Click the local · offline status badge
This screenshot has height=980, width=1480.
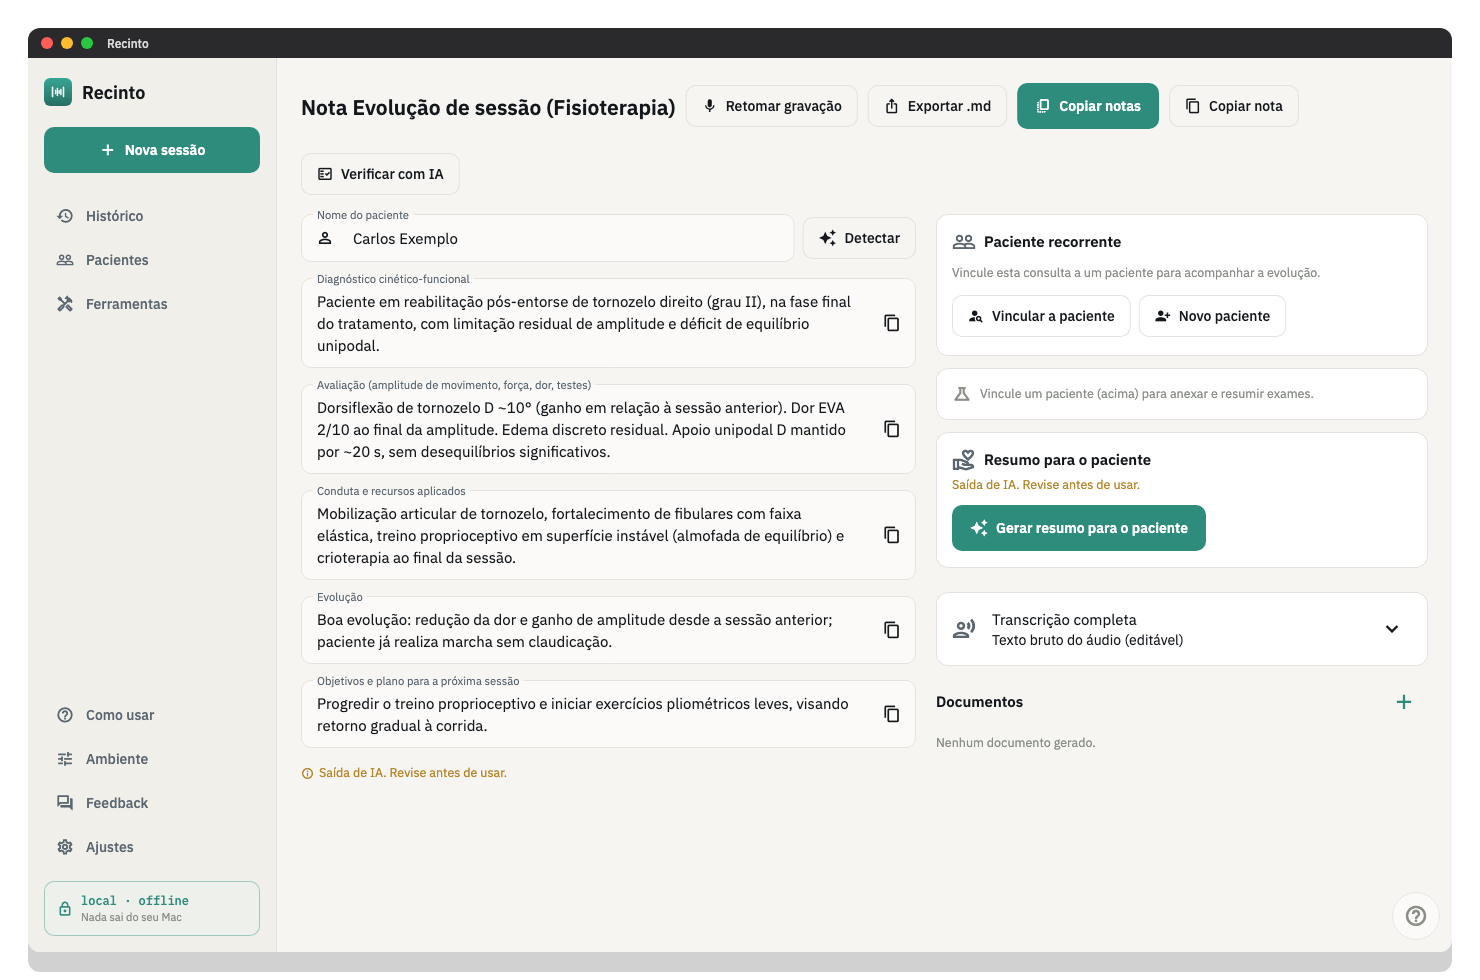tap(152, 908)
